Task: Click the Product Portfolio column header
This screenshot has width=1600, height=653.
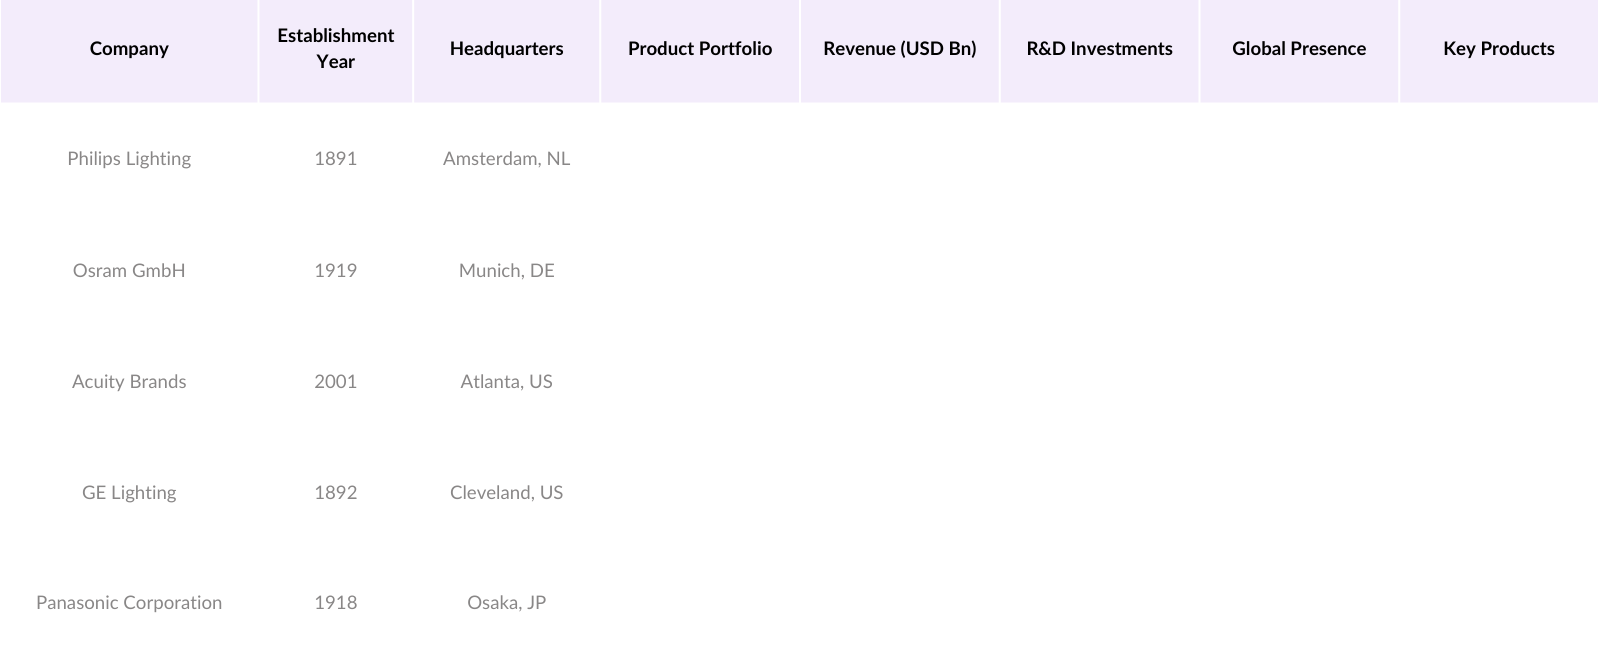Action: (700, 49)
